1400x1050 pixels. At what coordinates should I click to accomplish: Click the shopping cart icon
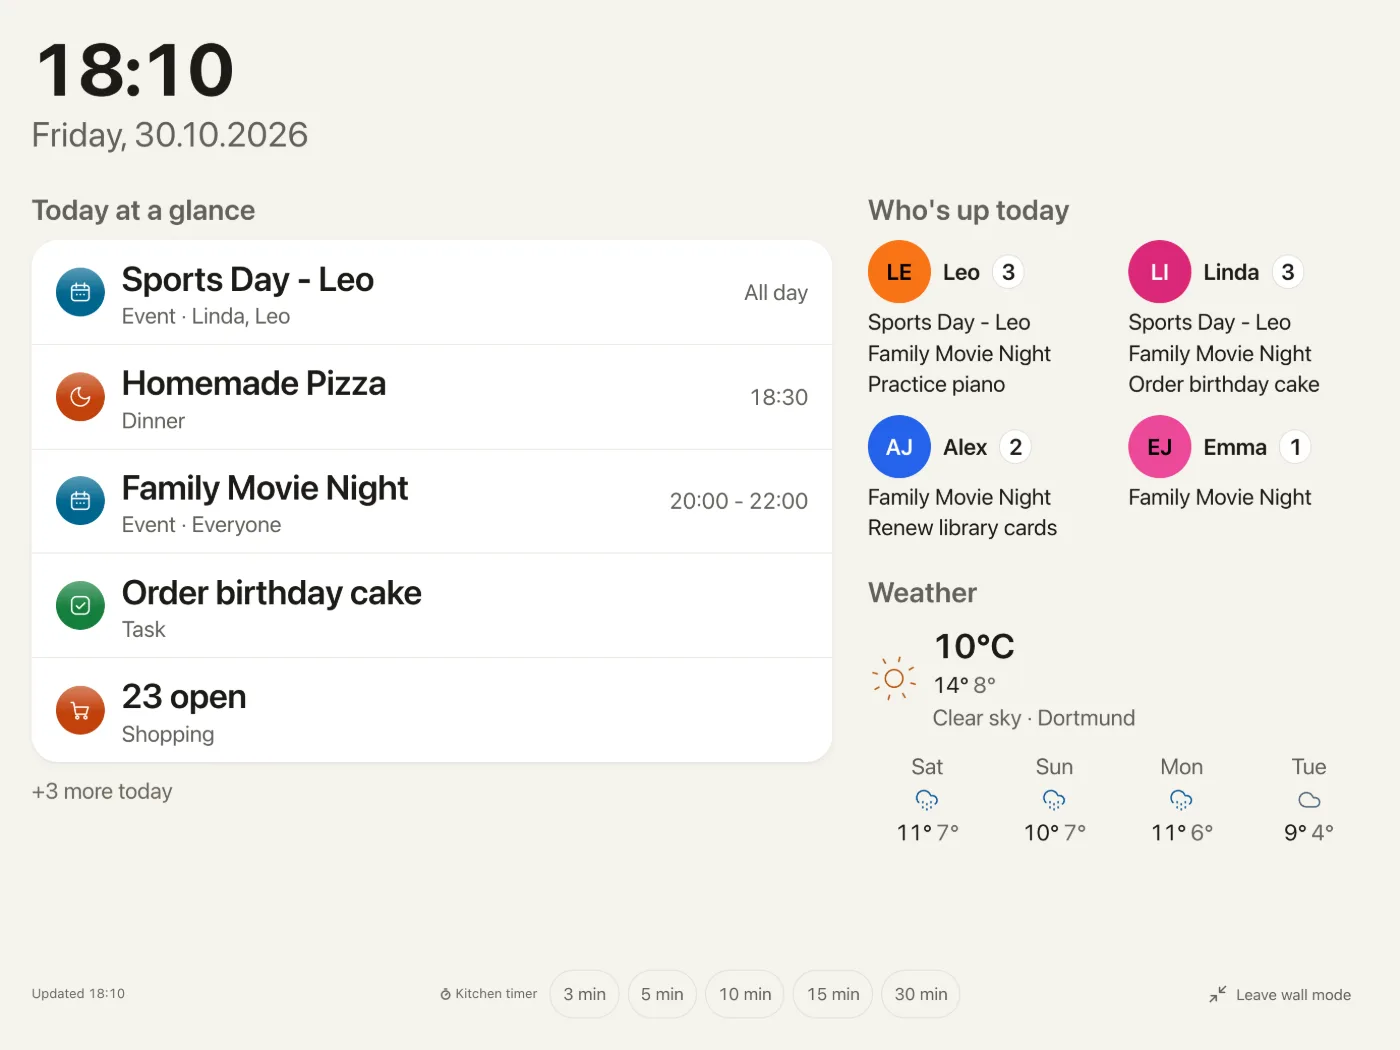(80, 710)
